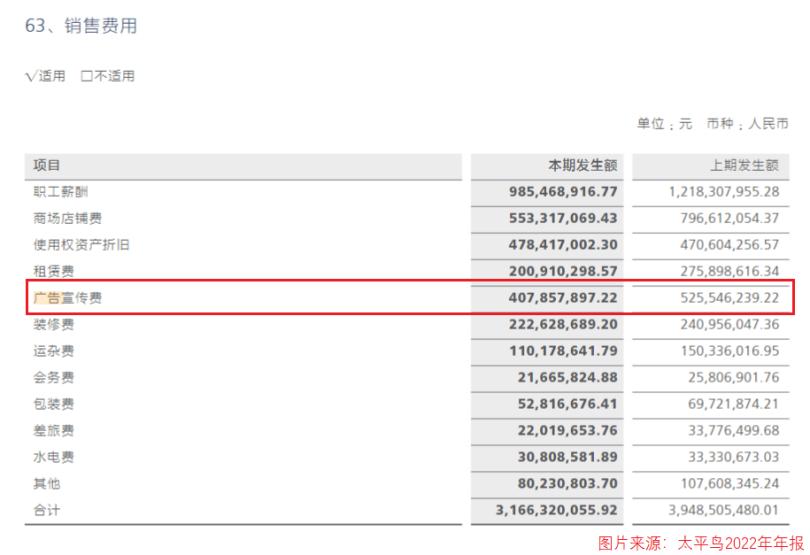Select the row label 广告宣传费
The image size is (810, 555).
[68, 298]
